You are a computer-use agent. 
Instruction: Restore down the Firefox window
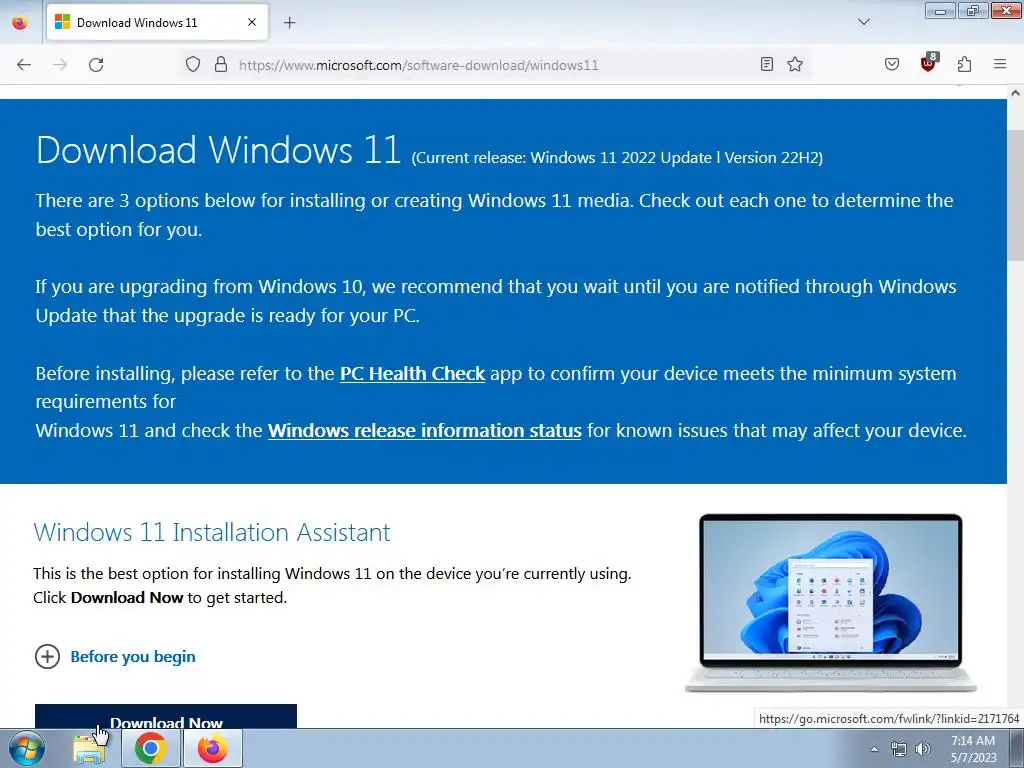[x=973, y=10]
